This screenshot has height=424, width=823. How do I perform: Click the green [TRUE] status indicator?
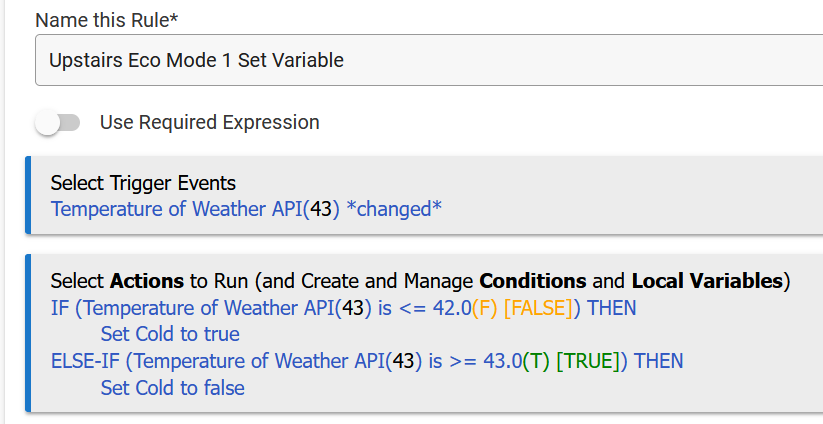coord(590,360)
